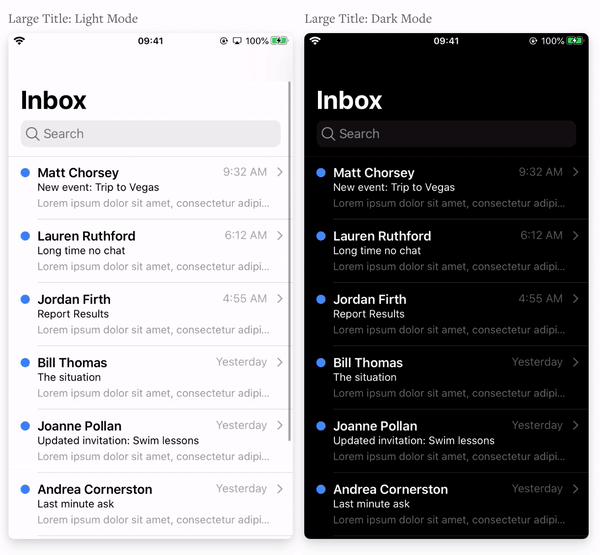This screenshot has width=600, height=555.
Task: Click unread dot for Lauren Ruthford in light mode
Action: tap(25, 236)
